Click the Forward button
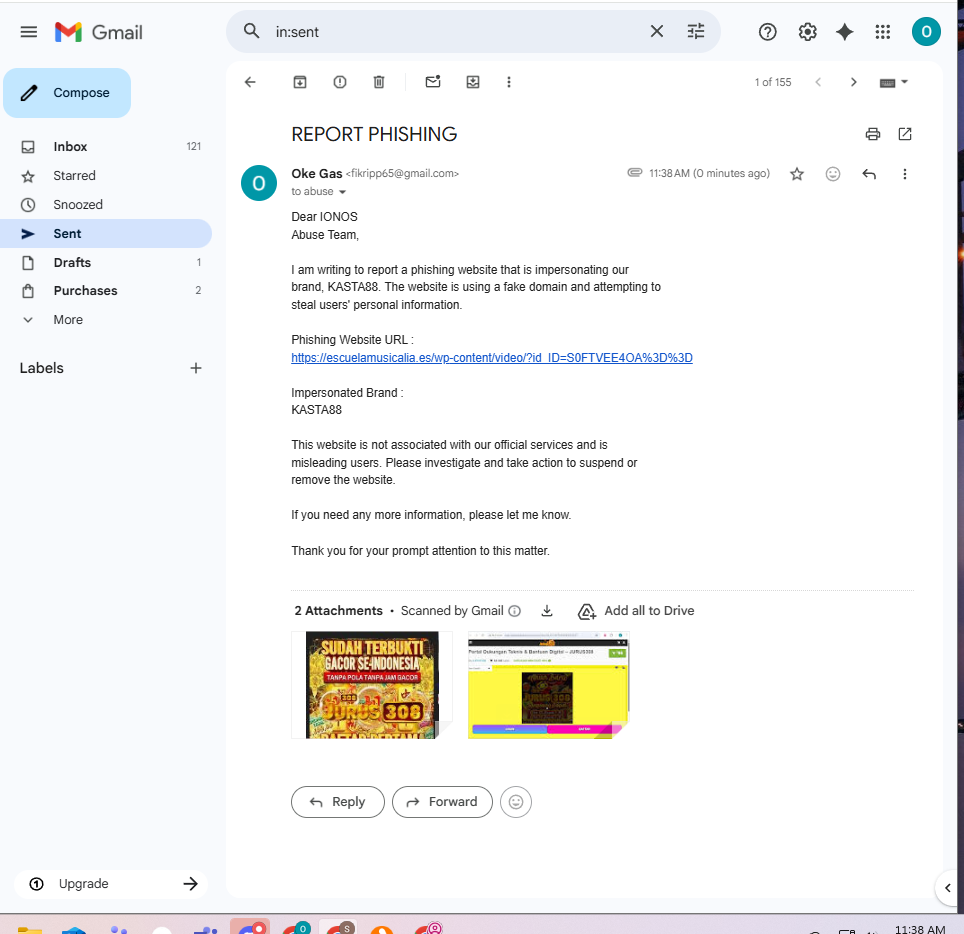Image resolution: width=964 pixels, height=934 pixels. click(x=442, y=802)
